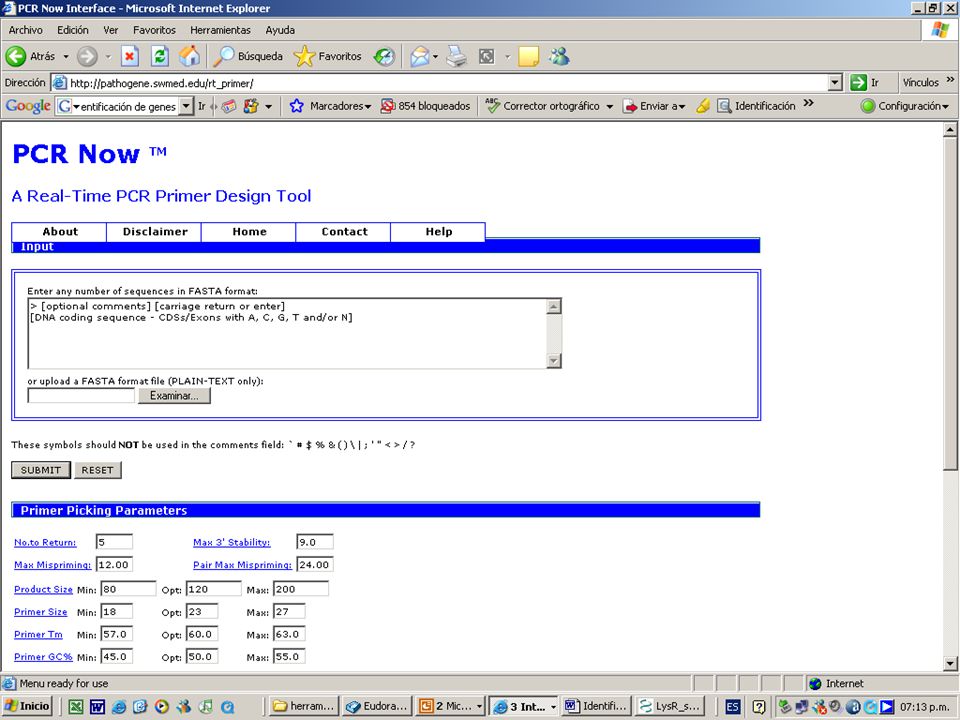960x720 pixels.
Task: Go to the browser home page icon
Action: click(190, 56)
